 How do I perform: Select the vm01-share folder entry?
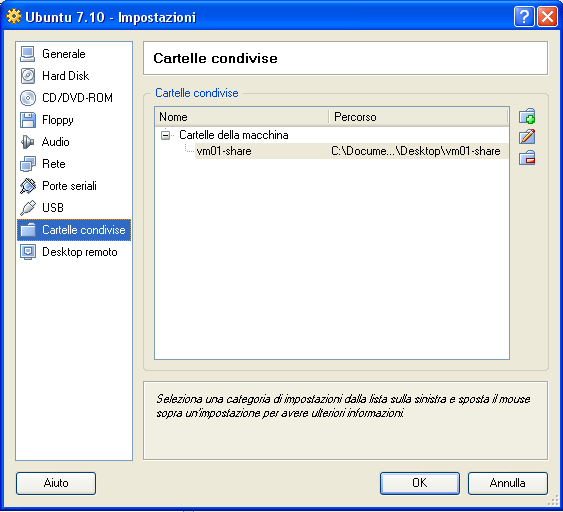[x=224, y=151]
